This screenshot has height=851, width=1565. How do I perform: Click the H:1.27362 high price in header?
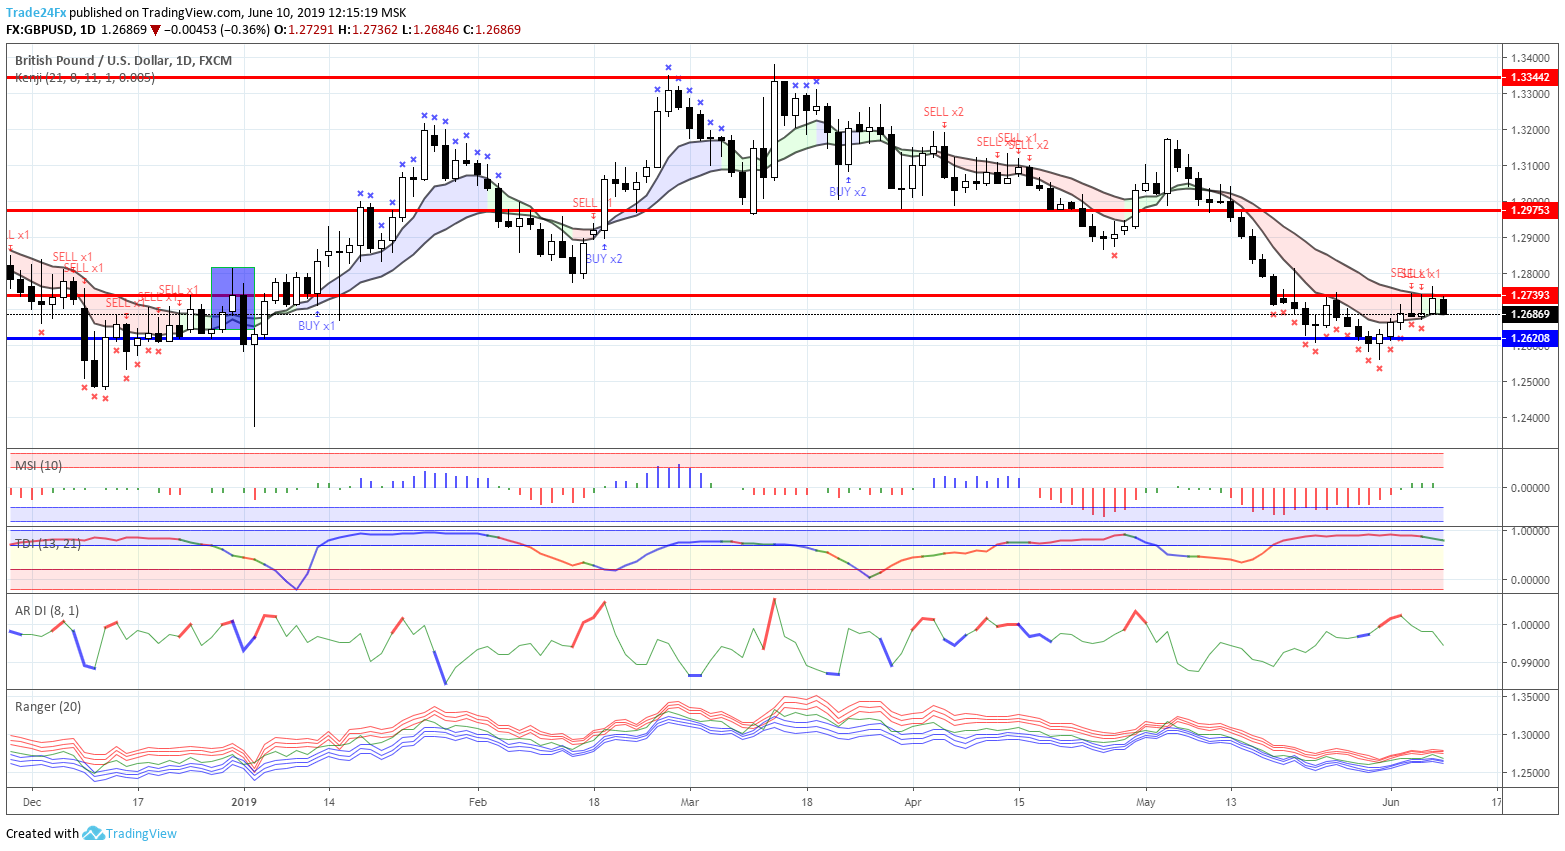coord(368,30)
